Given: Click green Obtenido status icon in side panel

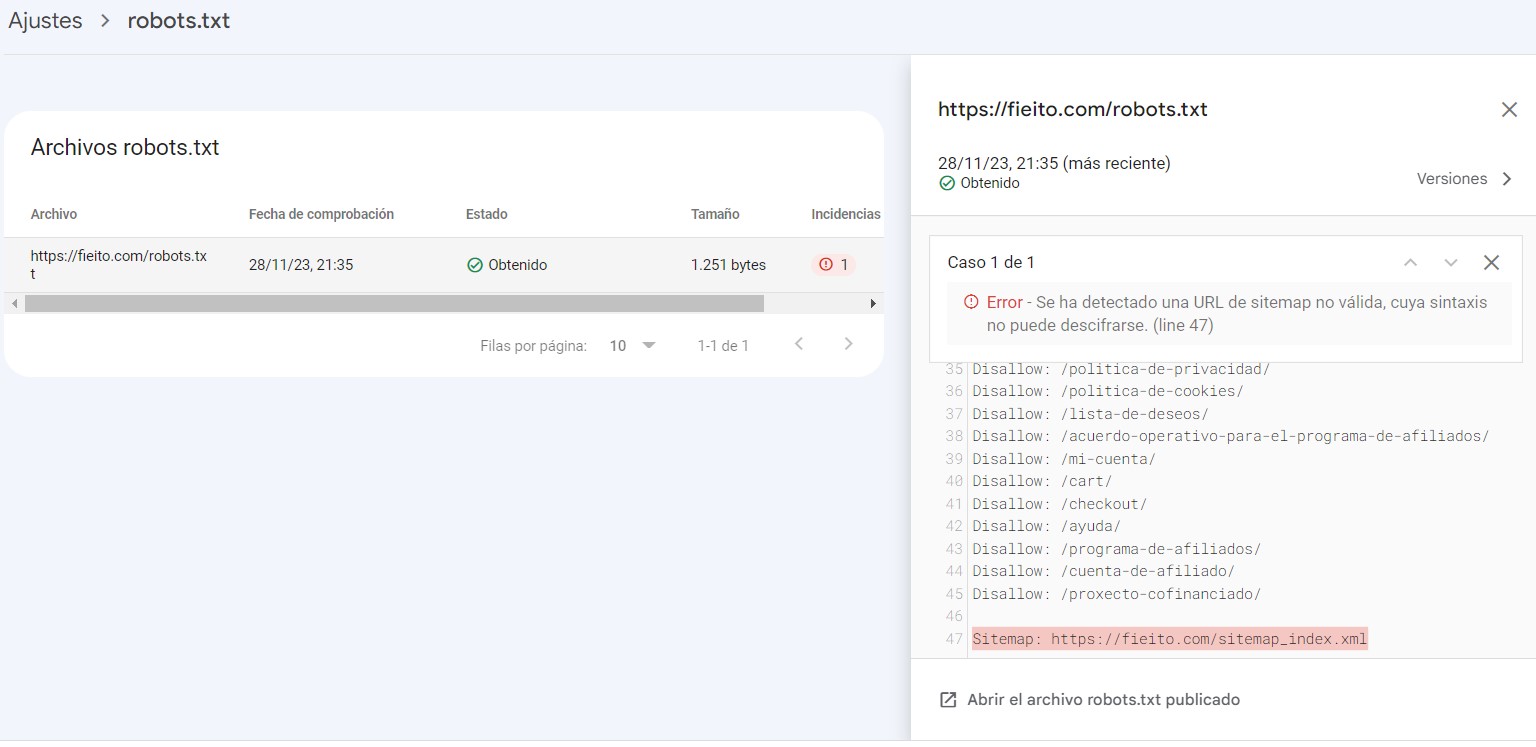Looking at the screenshot, I should (x=947, y=184).
